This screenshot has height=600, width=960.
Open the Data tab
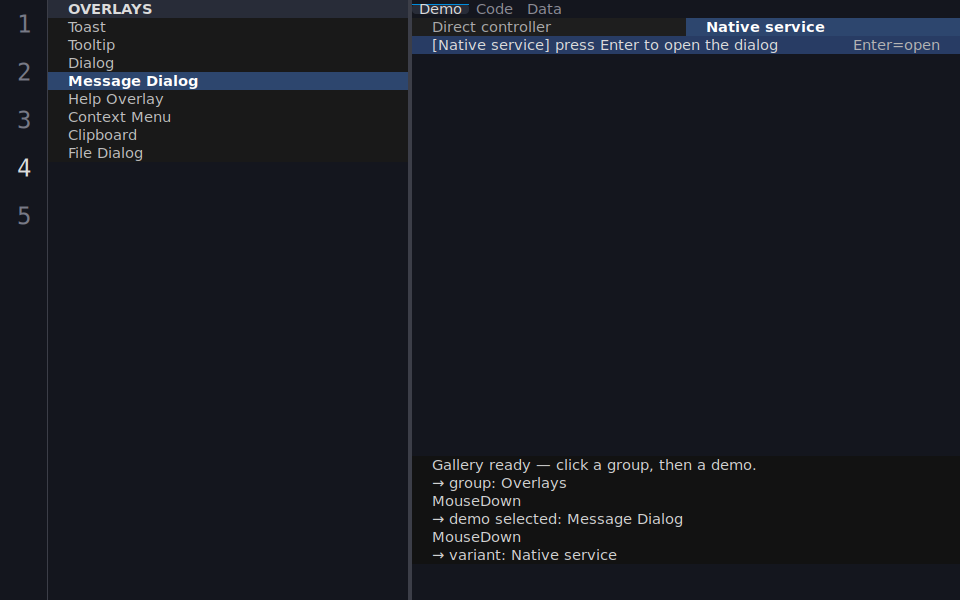pos(544,9)
